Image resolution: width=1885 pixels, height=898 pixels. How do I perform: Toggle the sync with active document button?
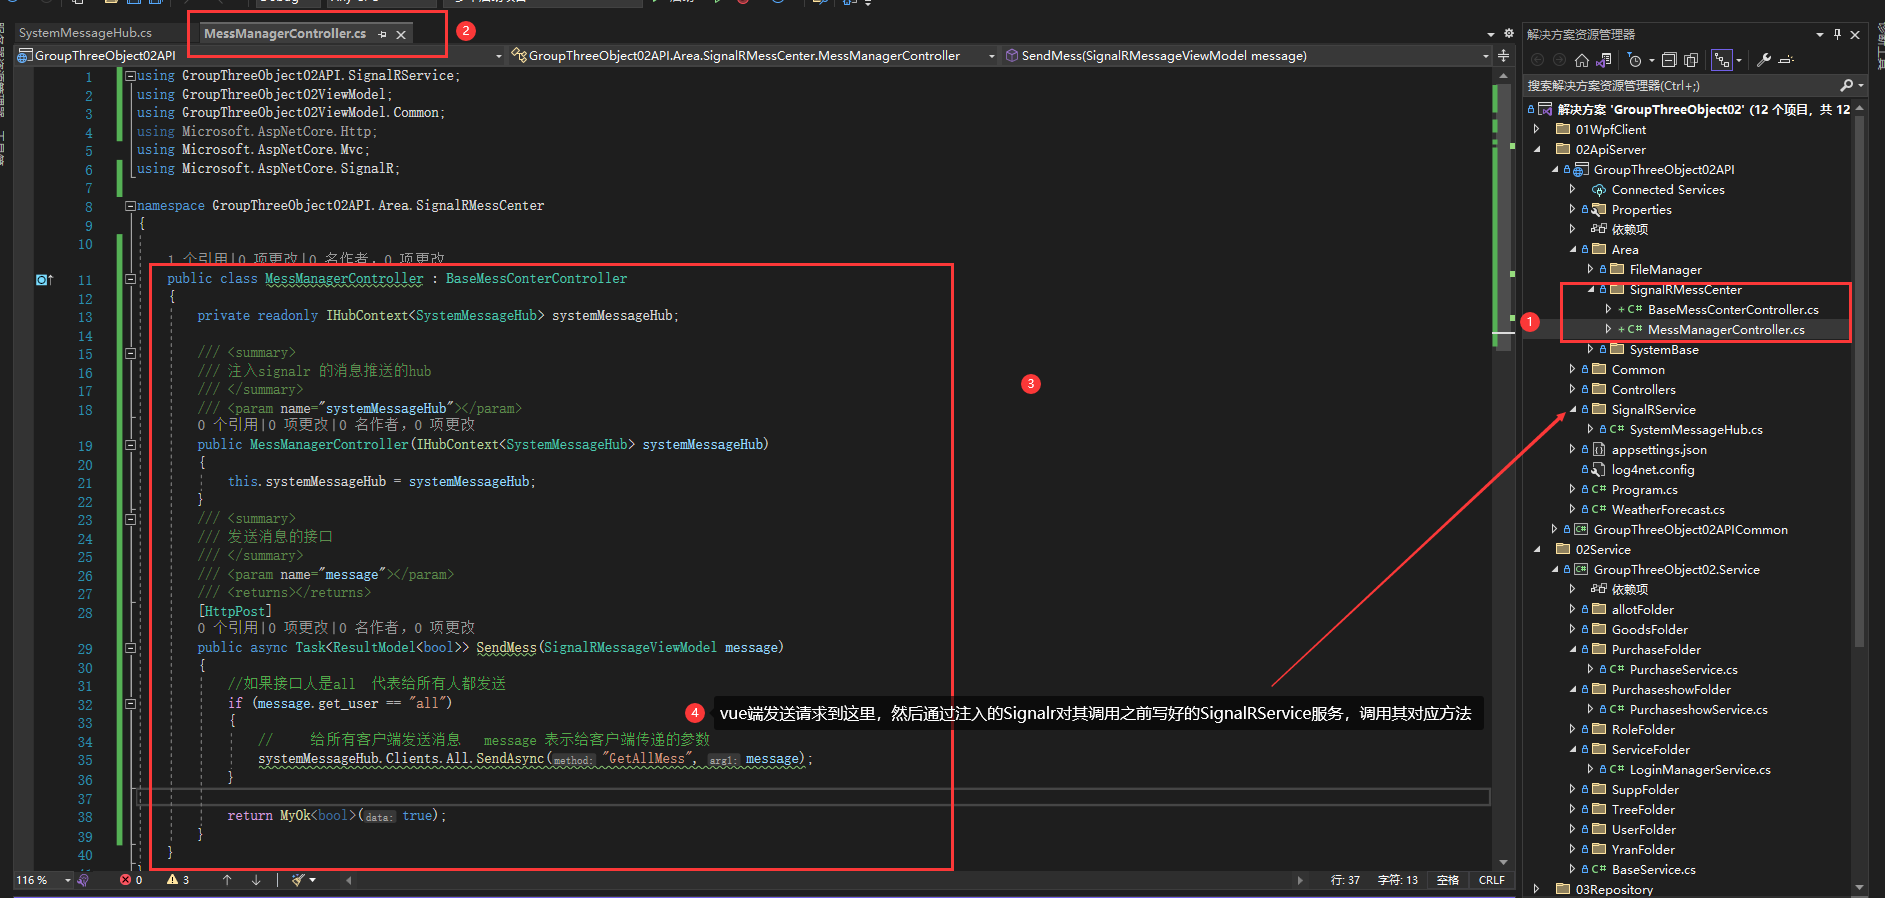[x=1721, y=60]
